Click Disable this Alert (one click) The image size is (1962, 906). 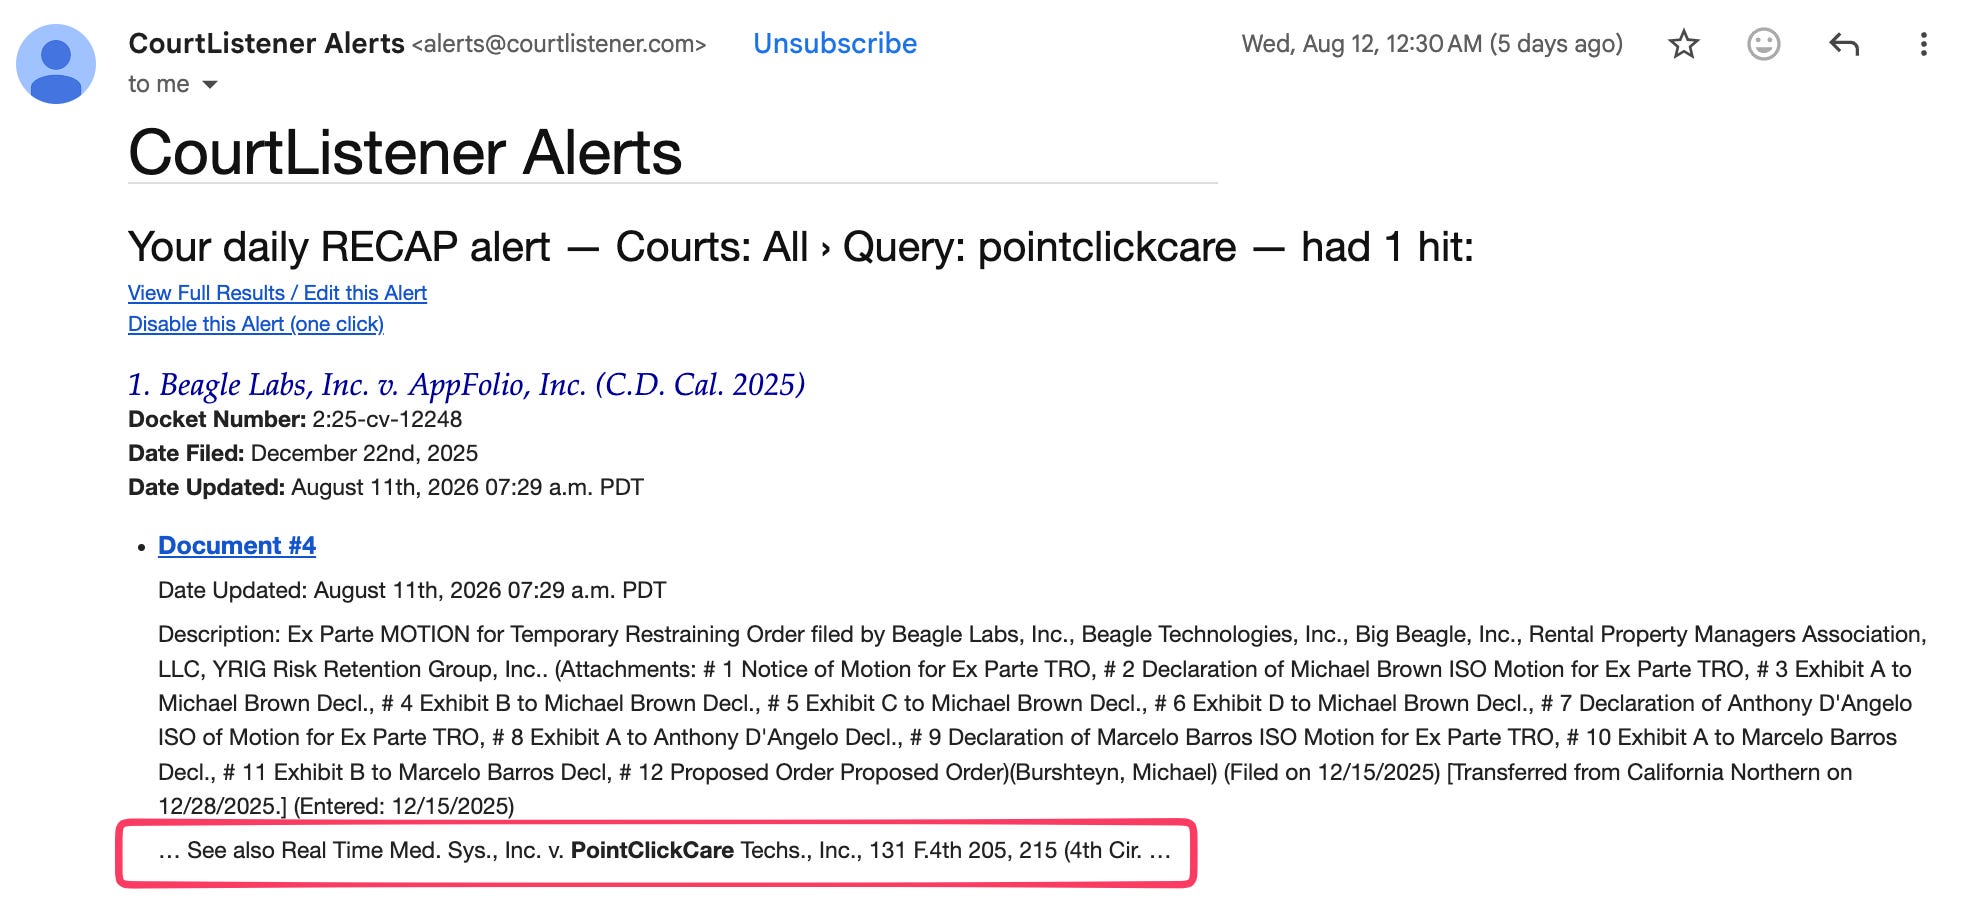point(256,324)
